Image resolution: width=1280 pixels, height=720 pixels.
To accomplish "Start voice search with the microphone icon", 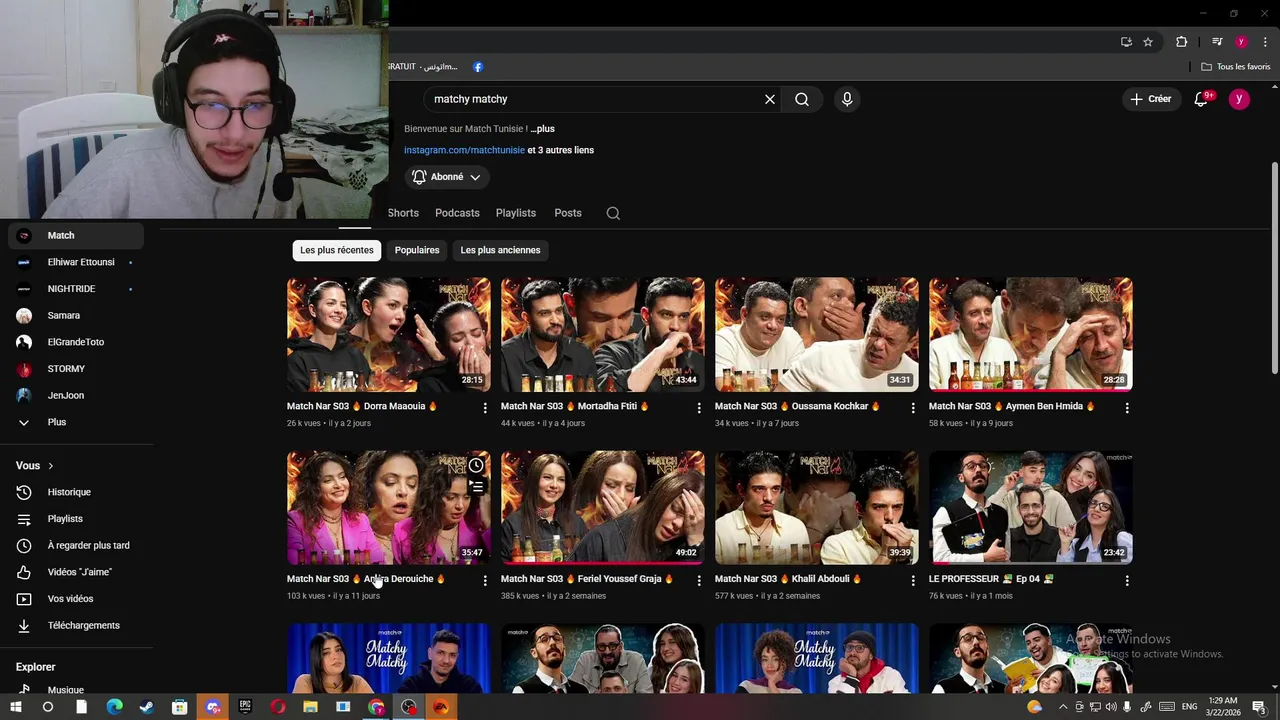I will pyautogui.click(x=847, y=99).
